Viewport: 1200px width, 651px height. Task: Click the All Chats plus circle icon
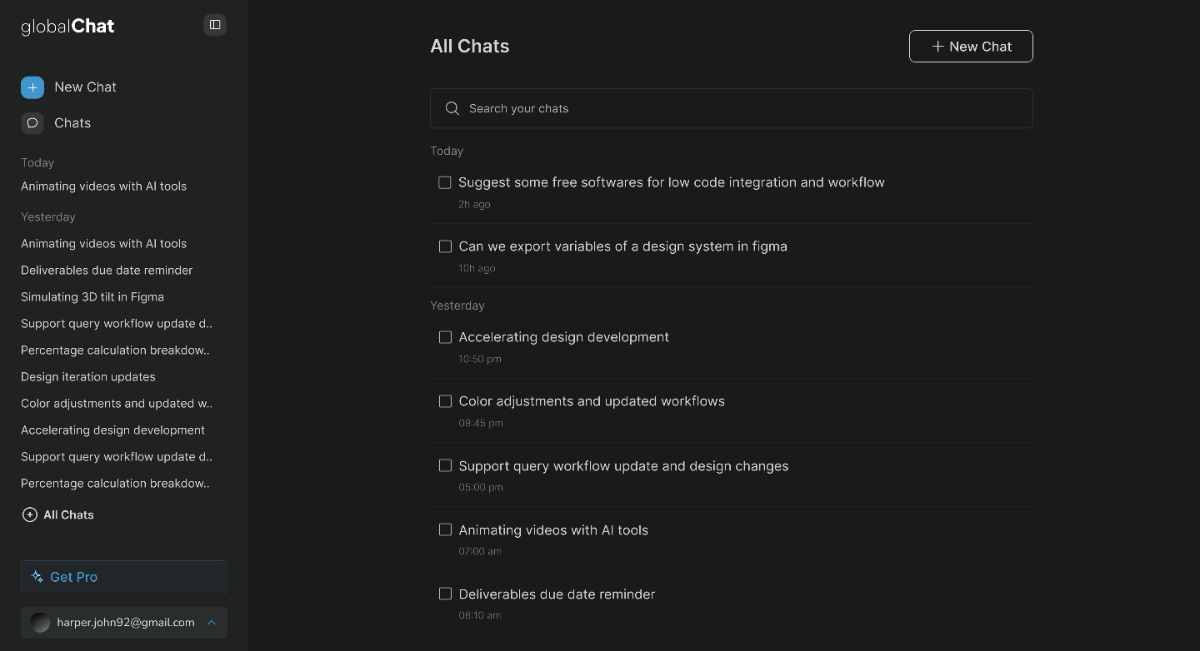30,515
